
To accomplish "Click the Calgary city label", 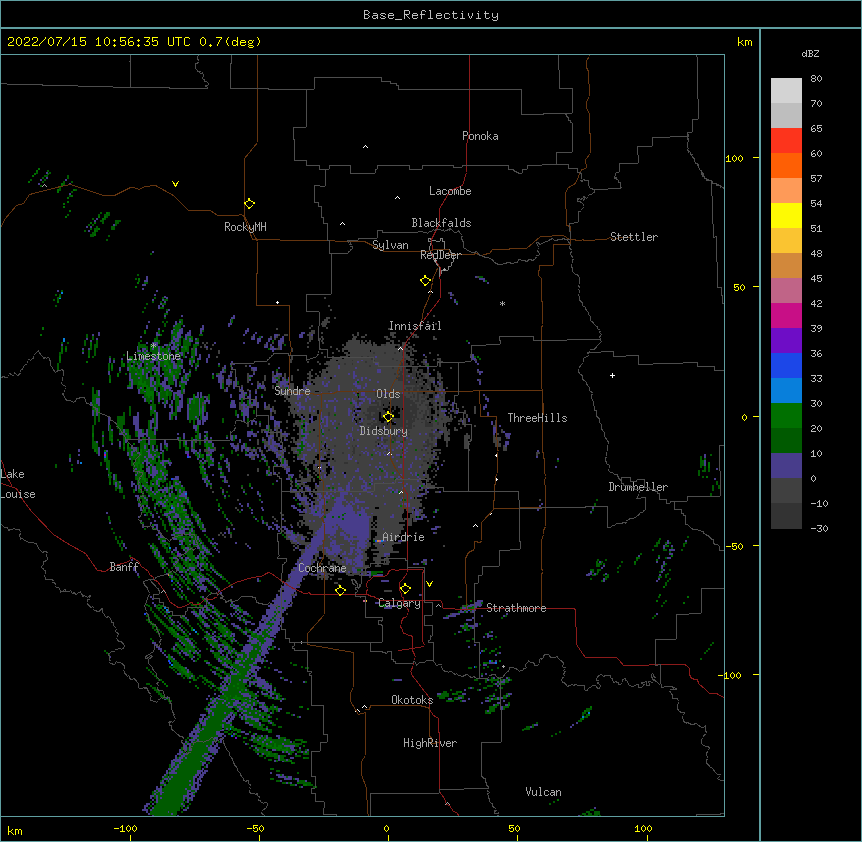I will click(x=399, y=603).
